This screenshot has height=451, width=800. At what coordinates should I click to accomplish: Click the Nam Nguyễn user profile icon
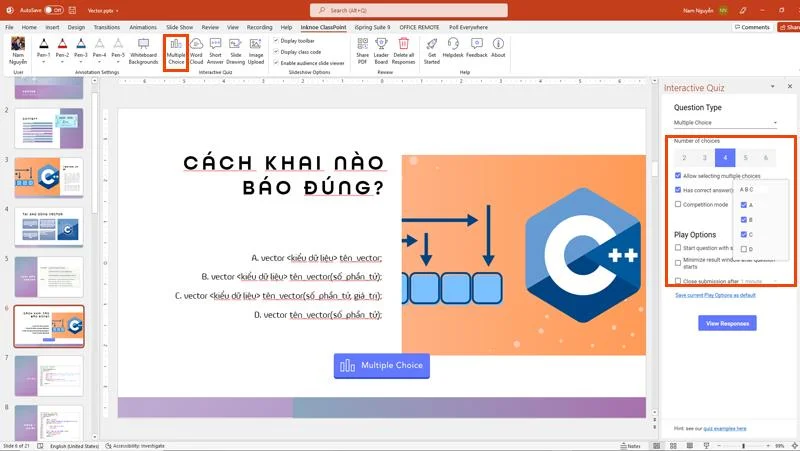pyautogui.click(x=18, y=51)
